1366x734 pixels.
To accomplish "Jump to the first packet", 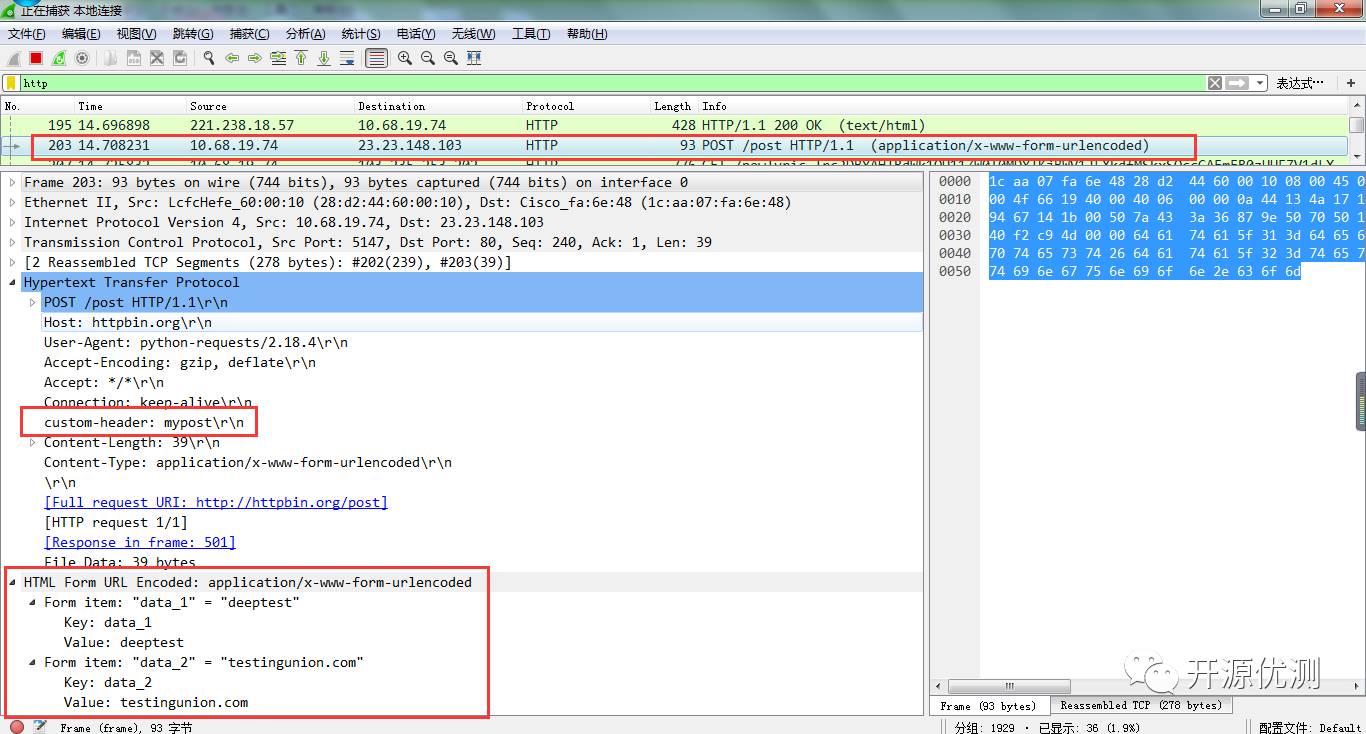I will [x=301, y=58].
